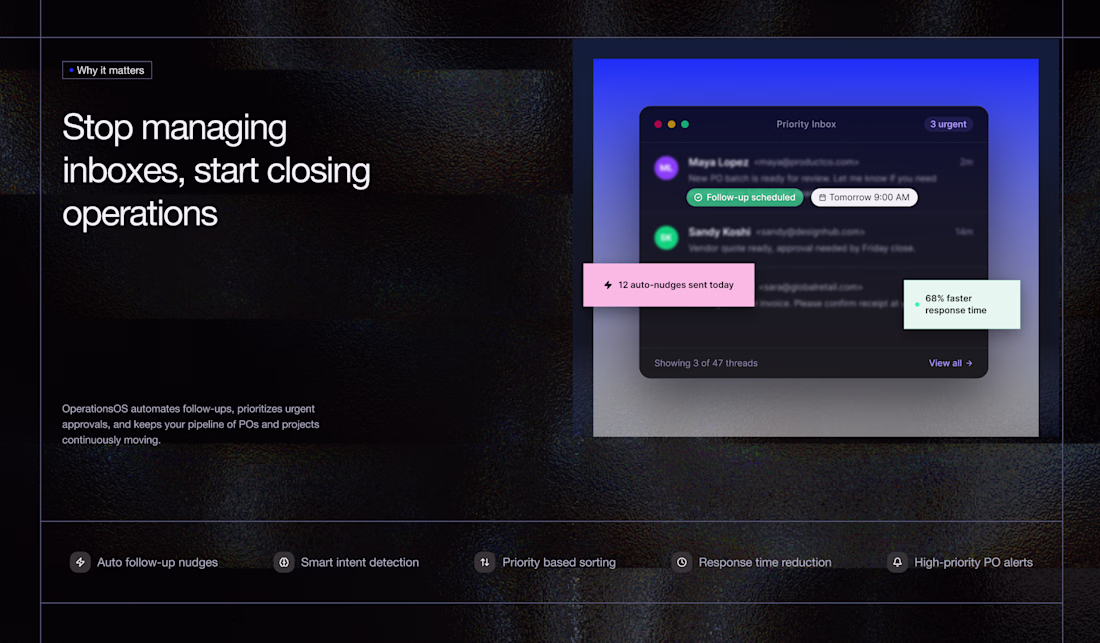Click the bell icon for High-priority PO alerts
Image resolution: width=1100 pixels, height=643 pixels.
click(x=897, y=562)
